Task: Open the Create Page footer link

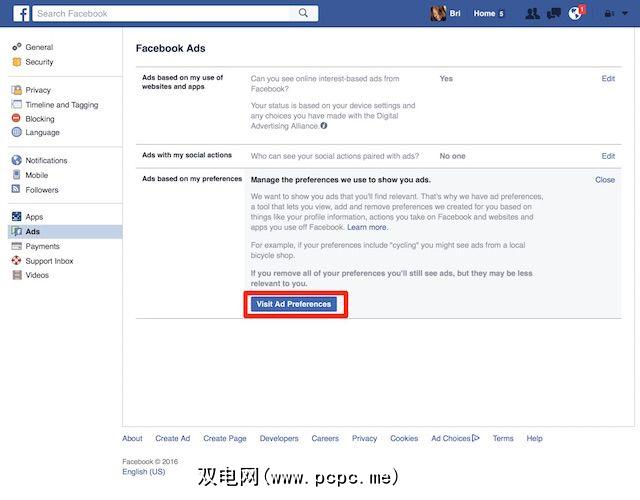Action: [224, 438]
